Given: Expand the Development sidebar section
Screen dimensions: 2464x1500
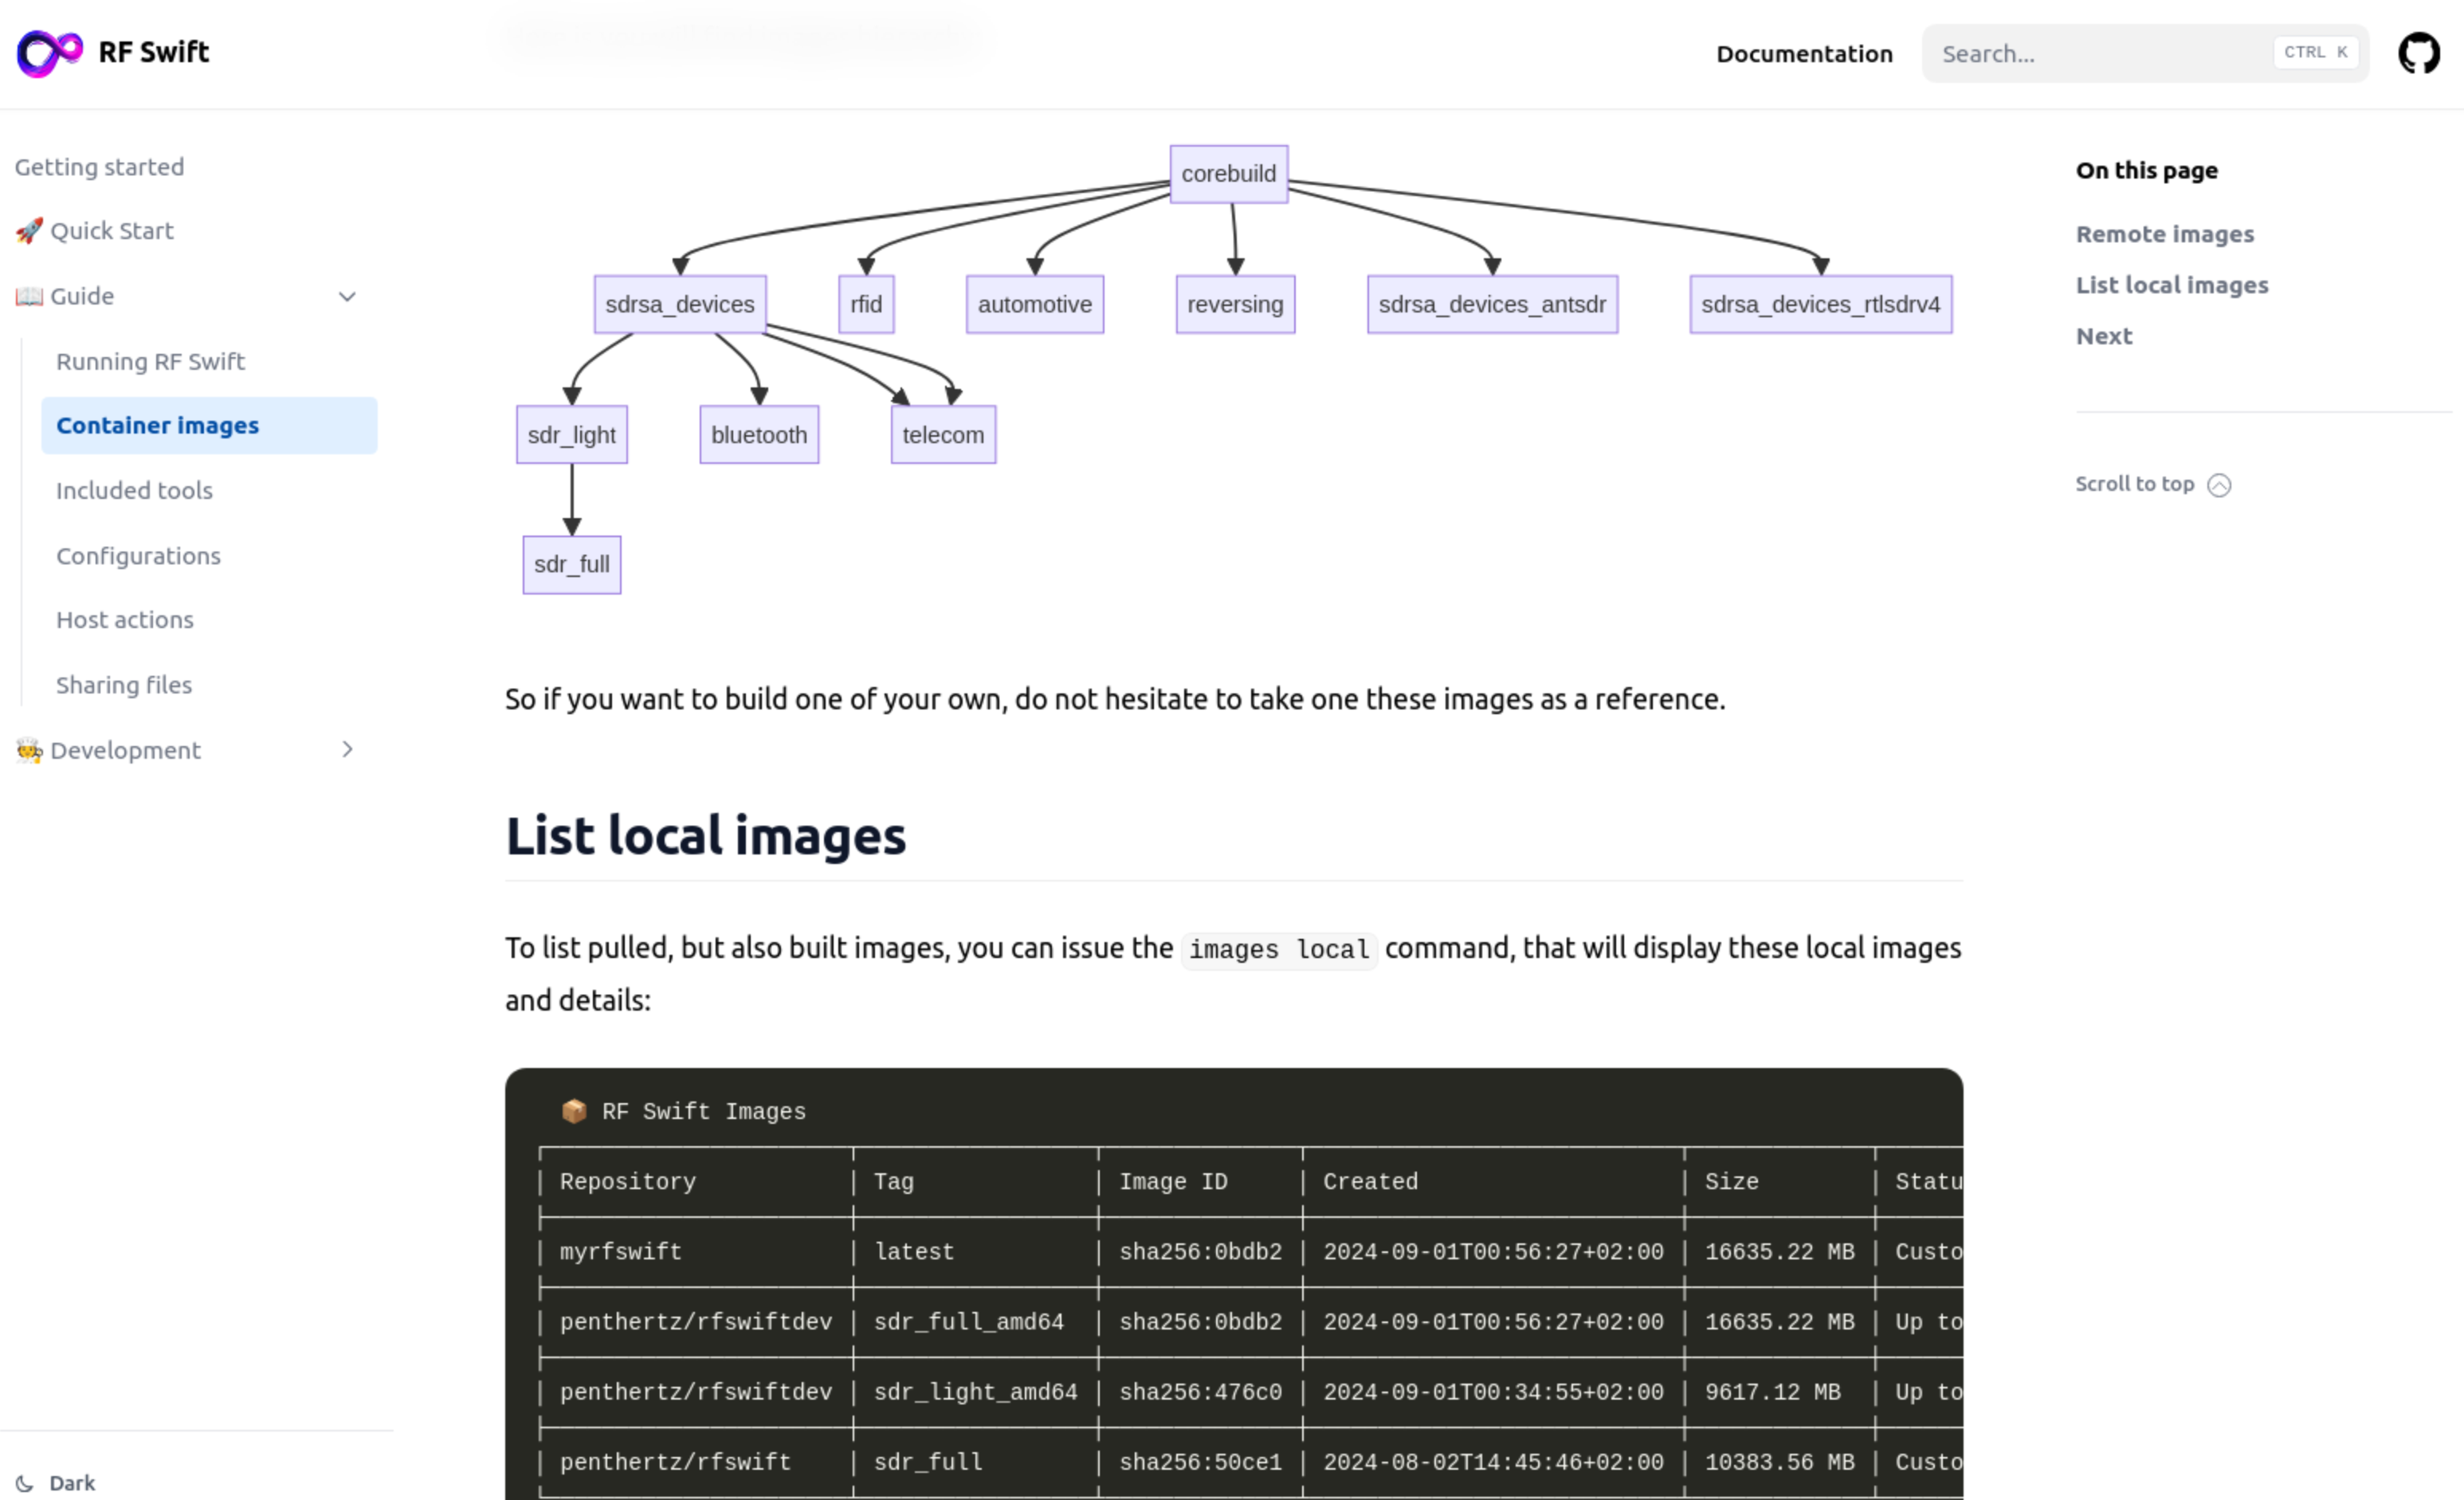Looking at the screenshot, I should (348, 750).
